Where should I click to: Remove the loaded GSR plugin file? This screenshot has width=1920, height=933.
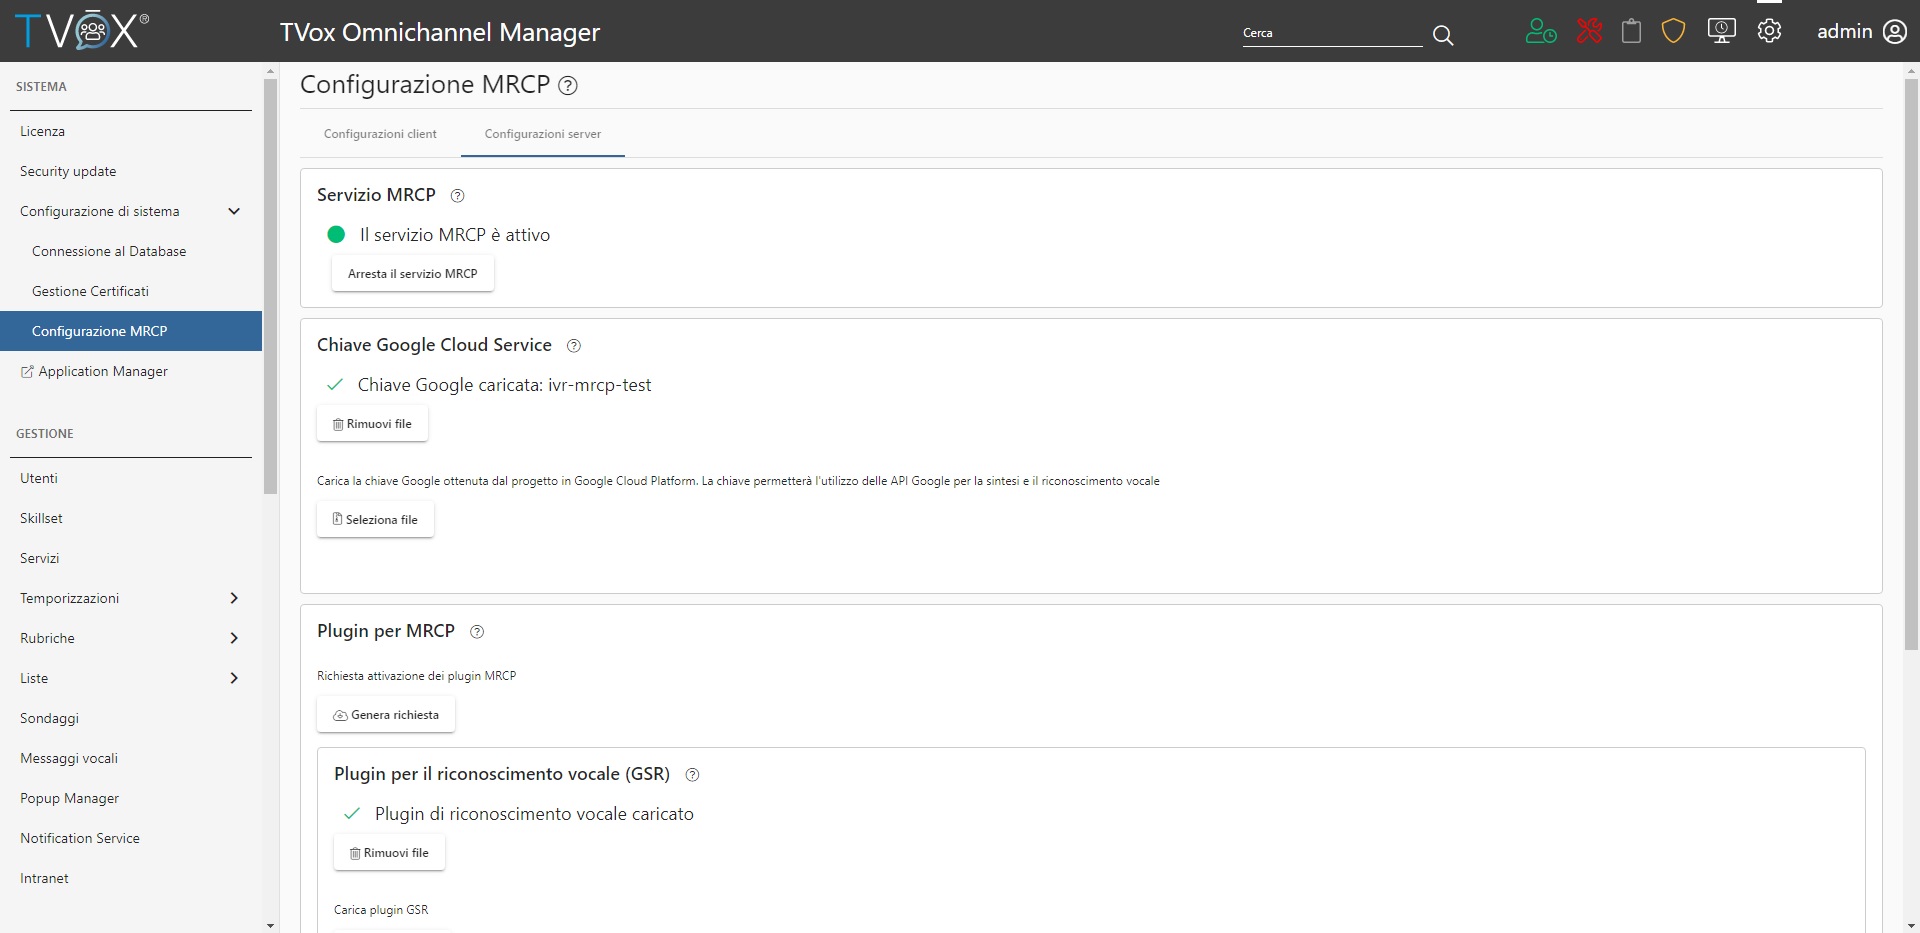(x=389, y=853)
